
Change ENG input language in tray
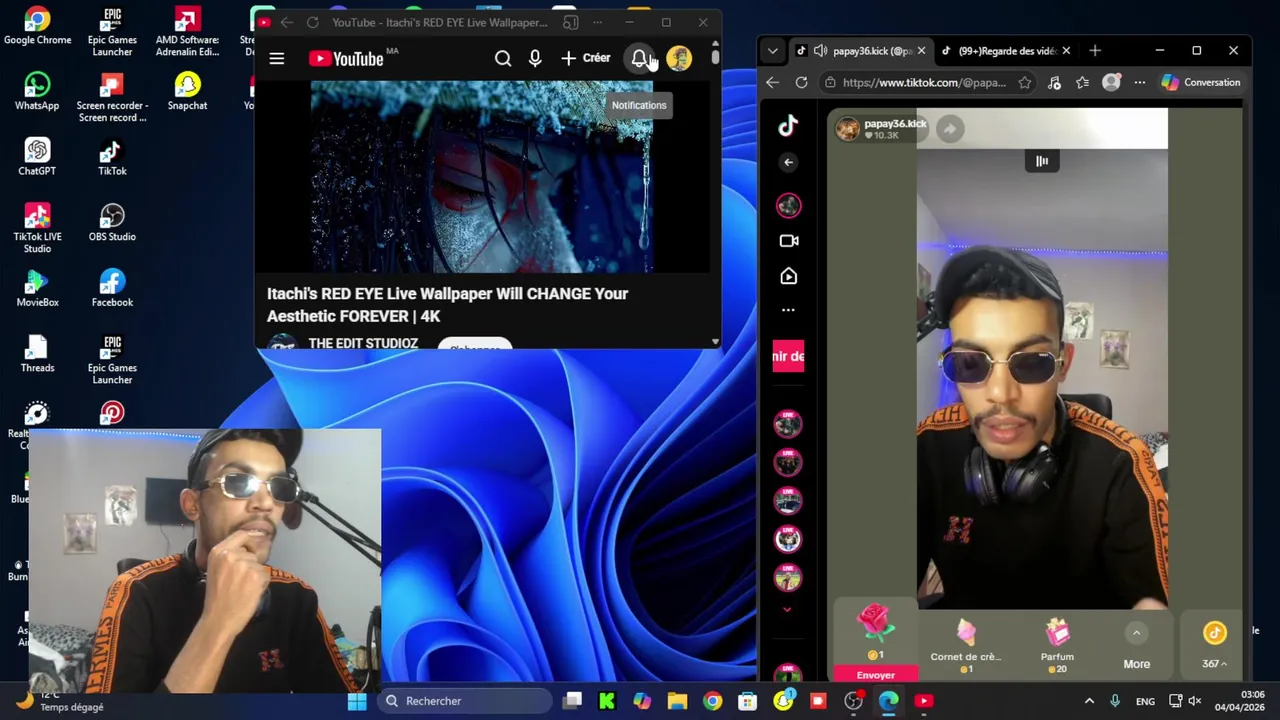[x=1145, y=701]
